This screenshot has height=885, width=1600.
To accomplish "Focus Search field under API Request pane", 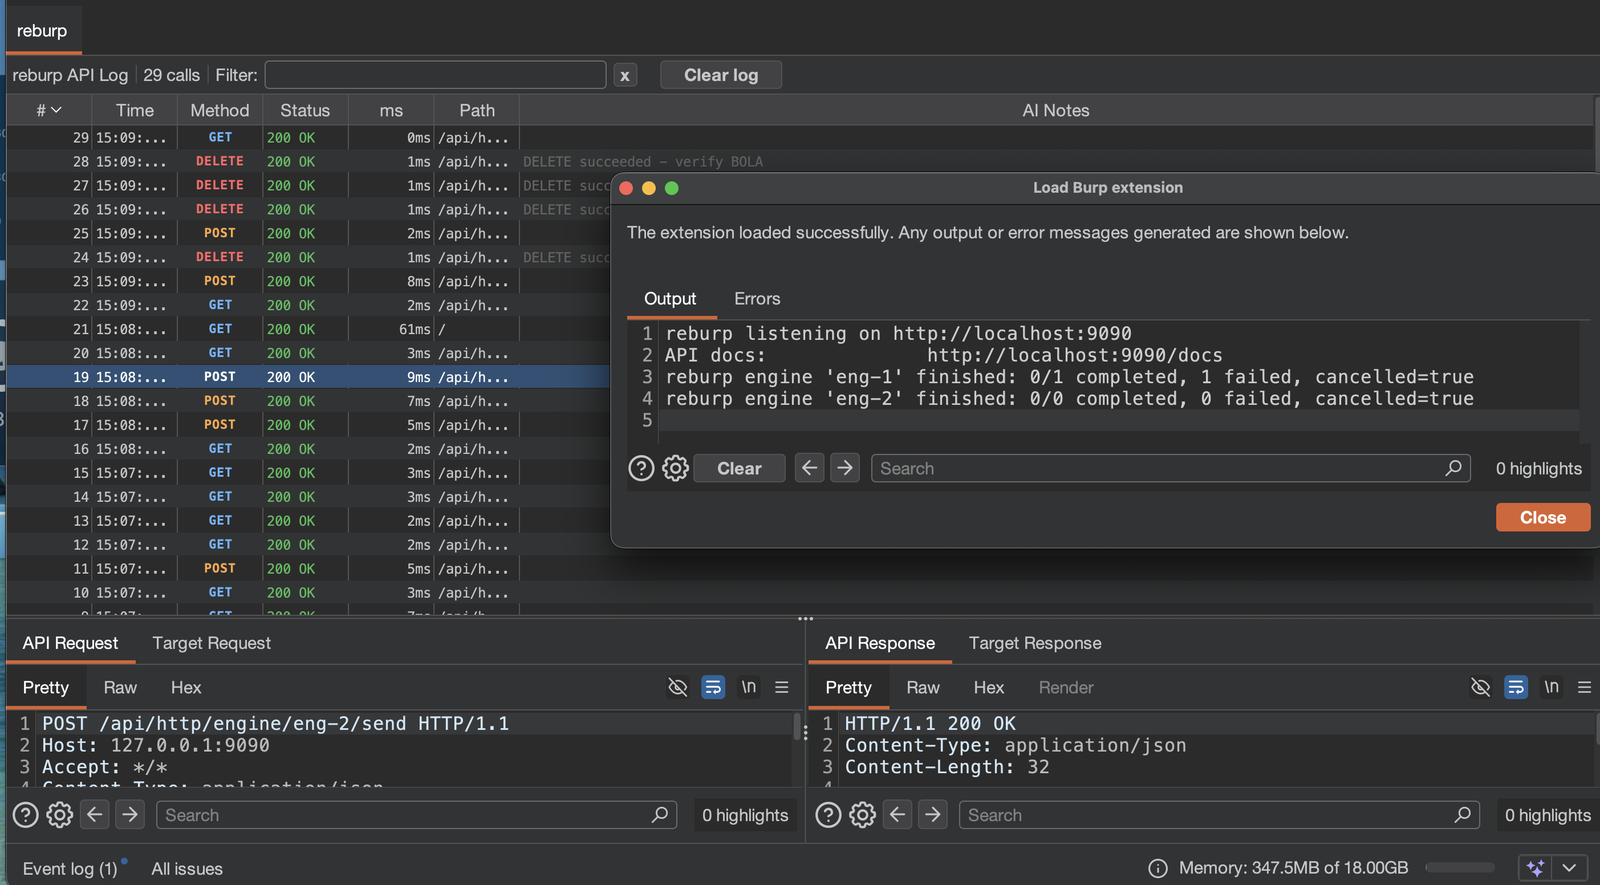I will 416,815.
